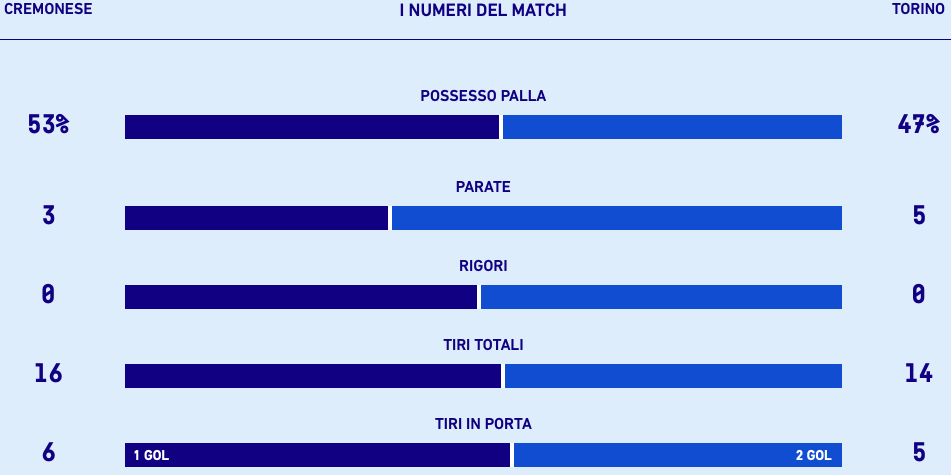Click the "1 GOL" Cremonese bar segment
The height and width of the screenshot is (475, 951).
coord(317,455)
